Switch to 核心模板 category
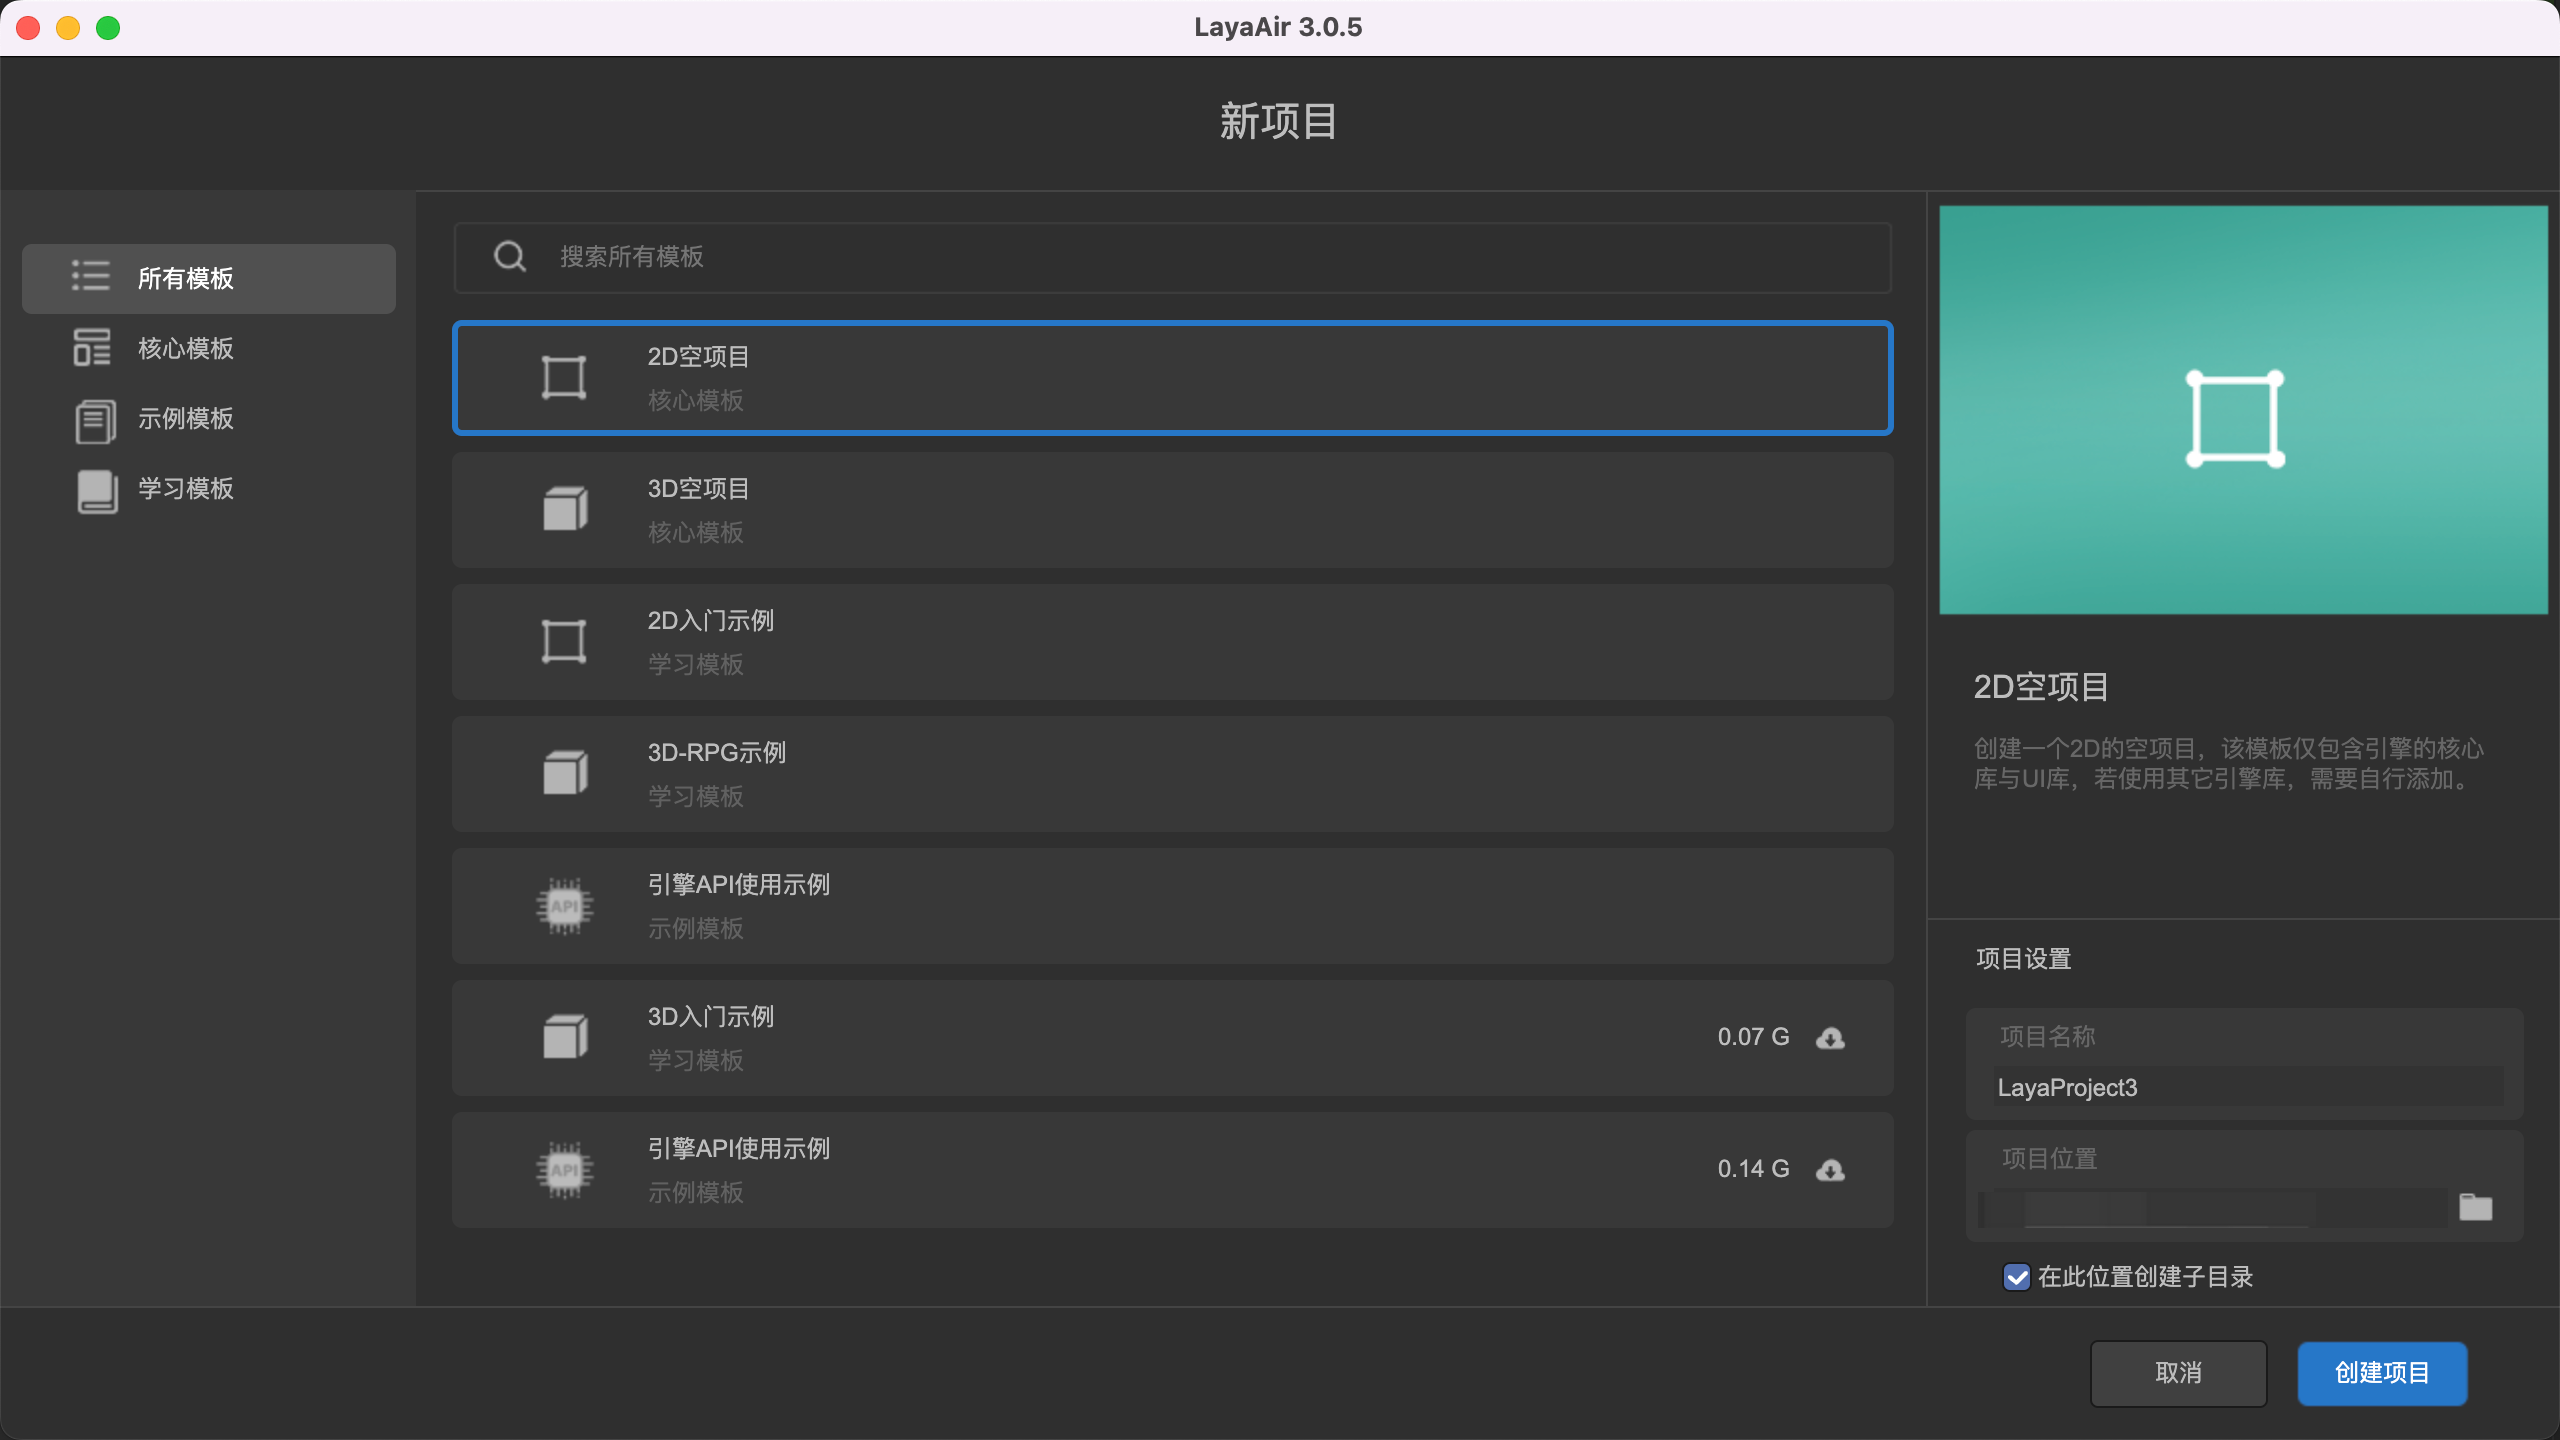The height and width of the screenshot is (1440, 2560). (x=186, y=348)
